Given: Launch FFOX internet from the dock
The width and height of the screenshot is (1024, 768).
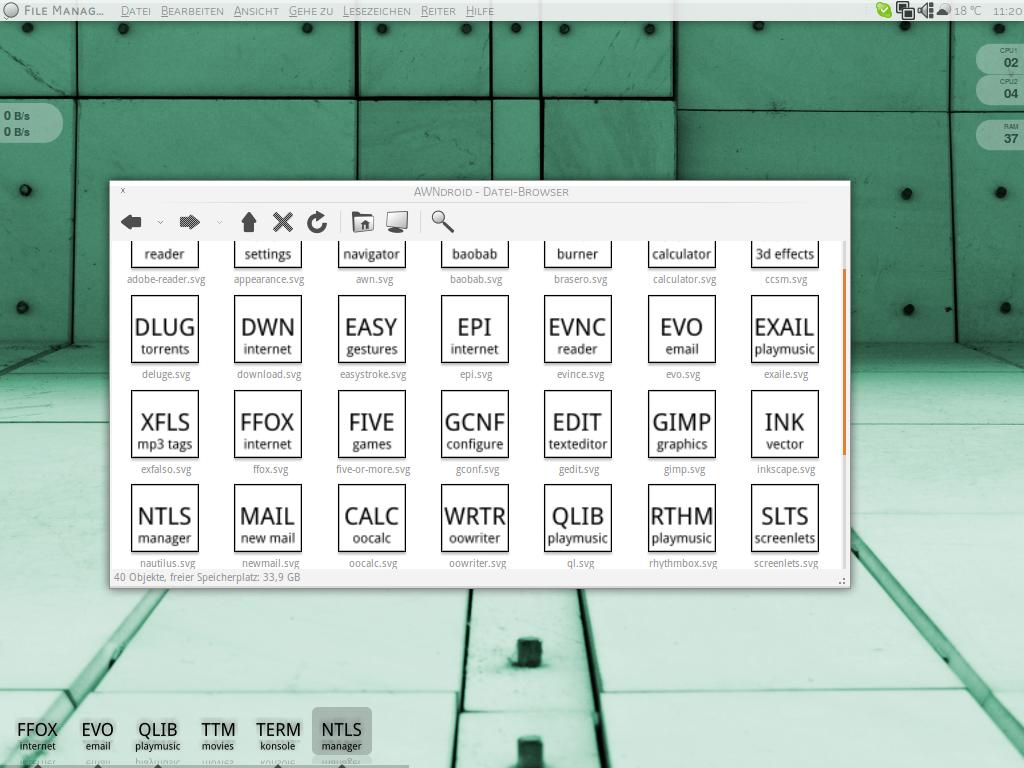Looking at the screenshot, I should click(x=37, y=736).
